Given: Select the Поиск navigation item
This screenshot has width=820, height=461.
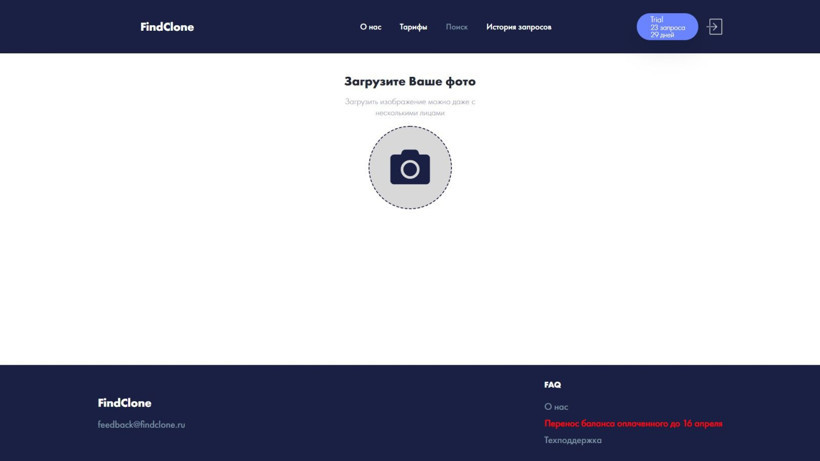Looking at the screenshot, I should [x=457, y=27].
